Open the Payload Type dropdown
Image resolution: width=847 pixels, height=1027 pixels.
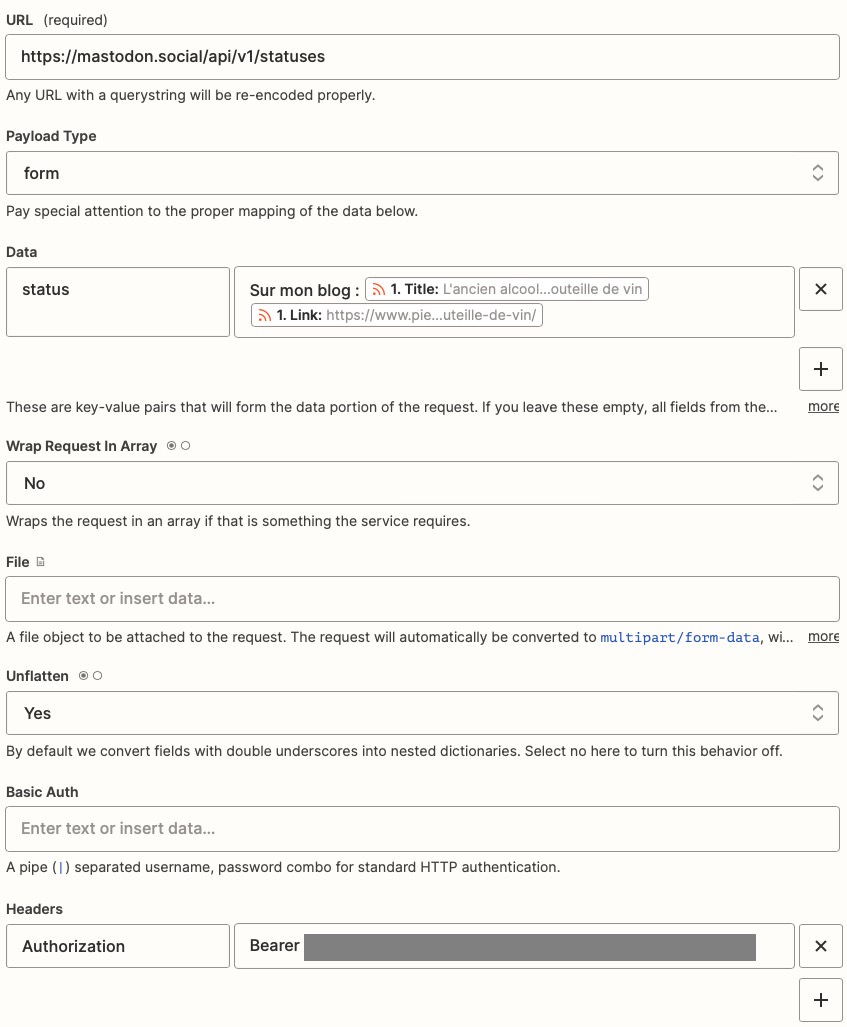(x=422, y=173)
